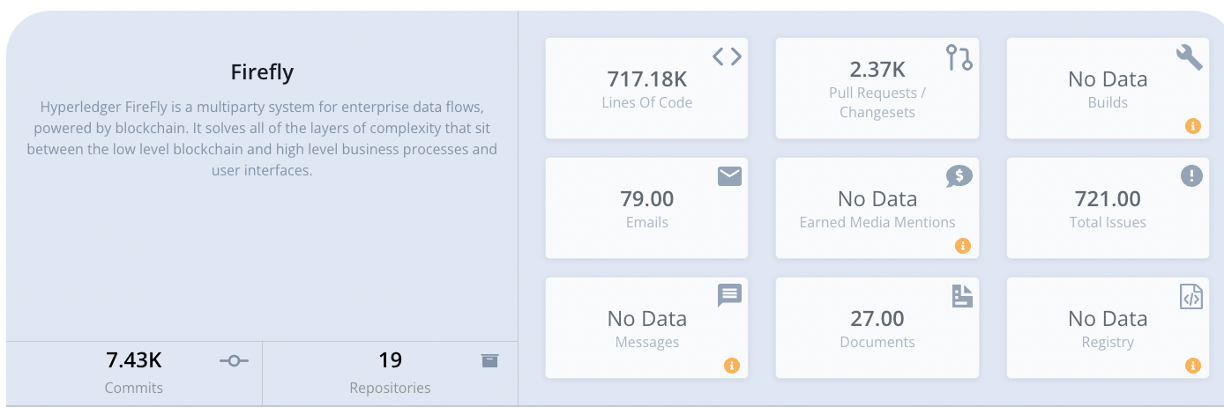This screenshot has height=408, width=1224.
Task: Click the envelope icon on Emails card
Action: pos(730,176)
